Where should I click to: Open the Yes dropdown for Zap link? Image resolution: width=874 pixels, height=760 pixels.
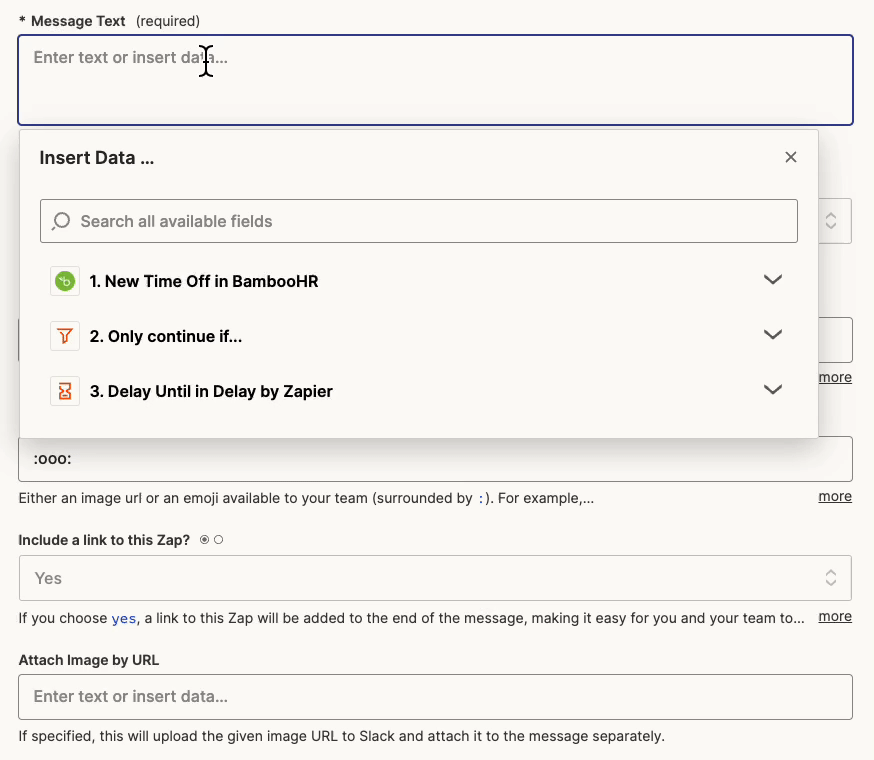[435, 578]
